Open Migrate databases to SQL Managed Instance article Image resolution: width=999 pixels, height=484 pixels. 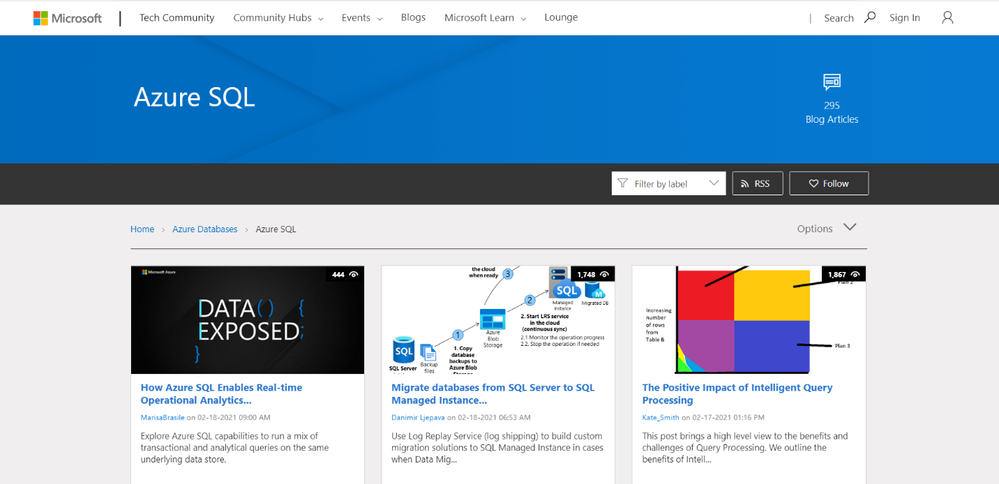point(493,394)
